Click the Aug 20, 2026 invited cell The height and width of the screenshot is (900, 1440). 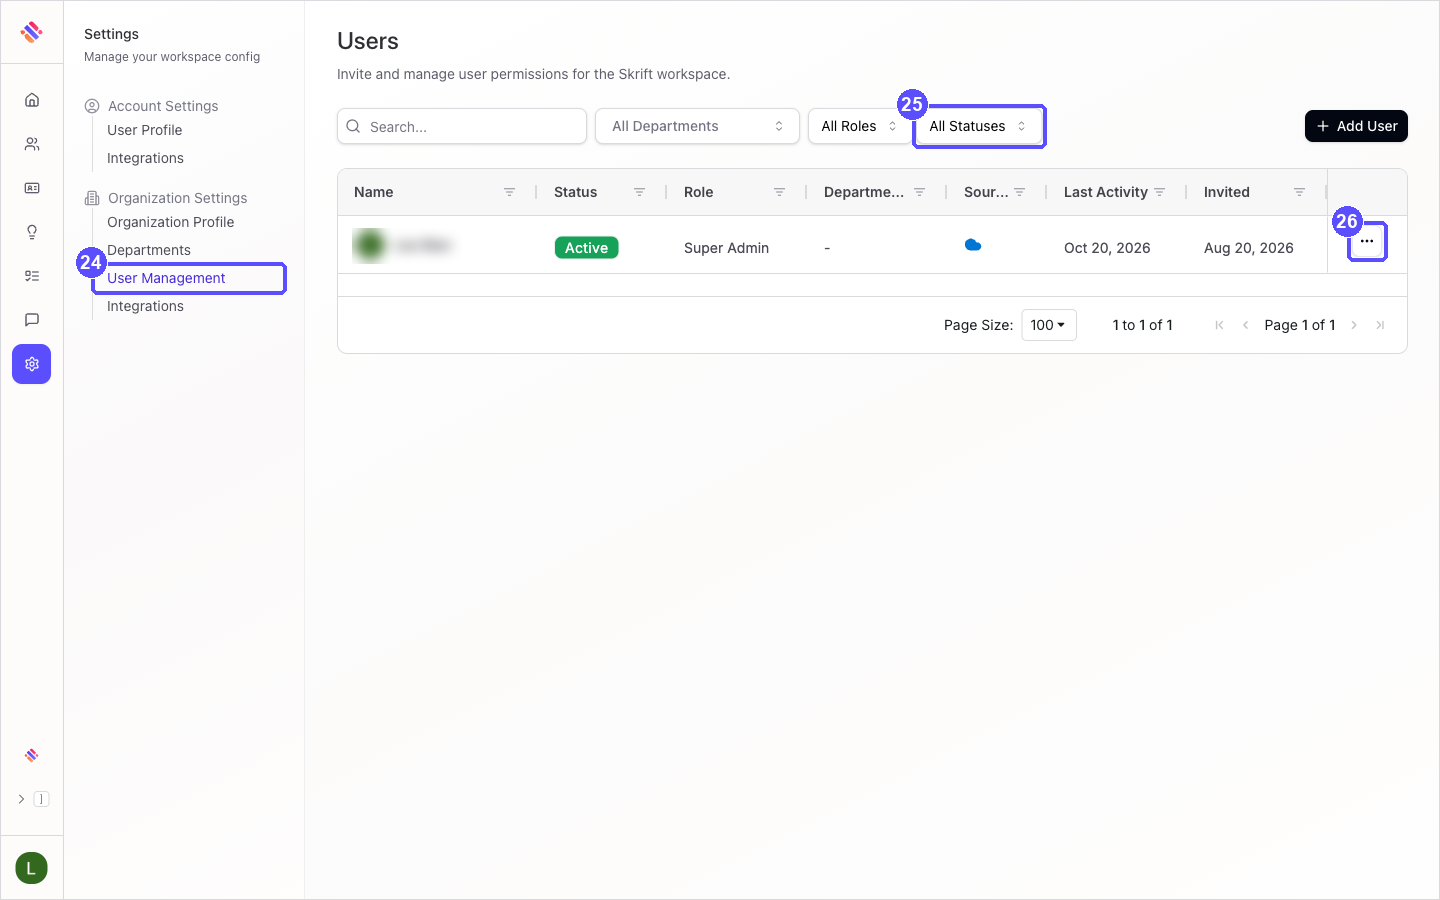(x=1249, y=248)
